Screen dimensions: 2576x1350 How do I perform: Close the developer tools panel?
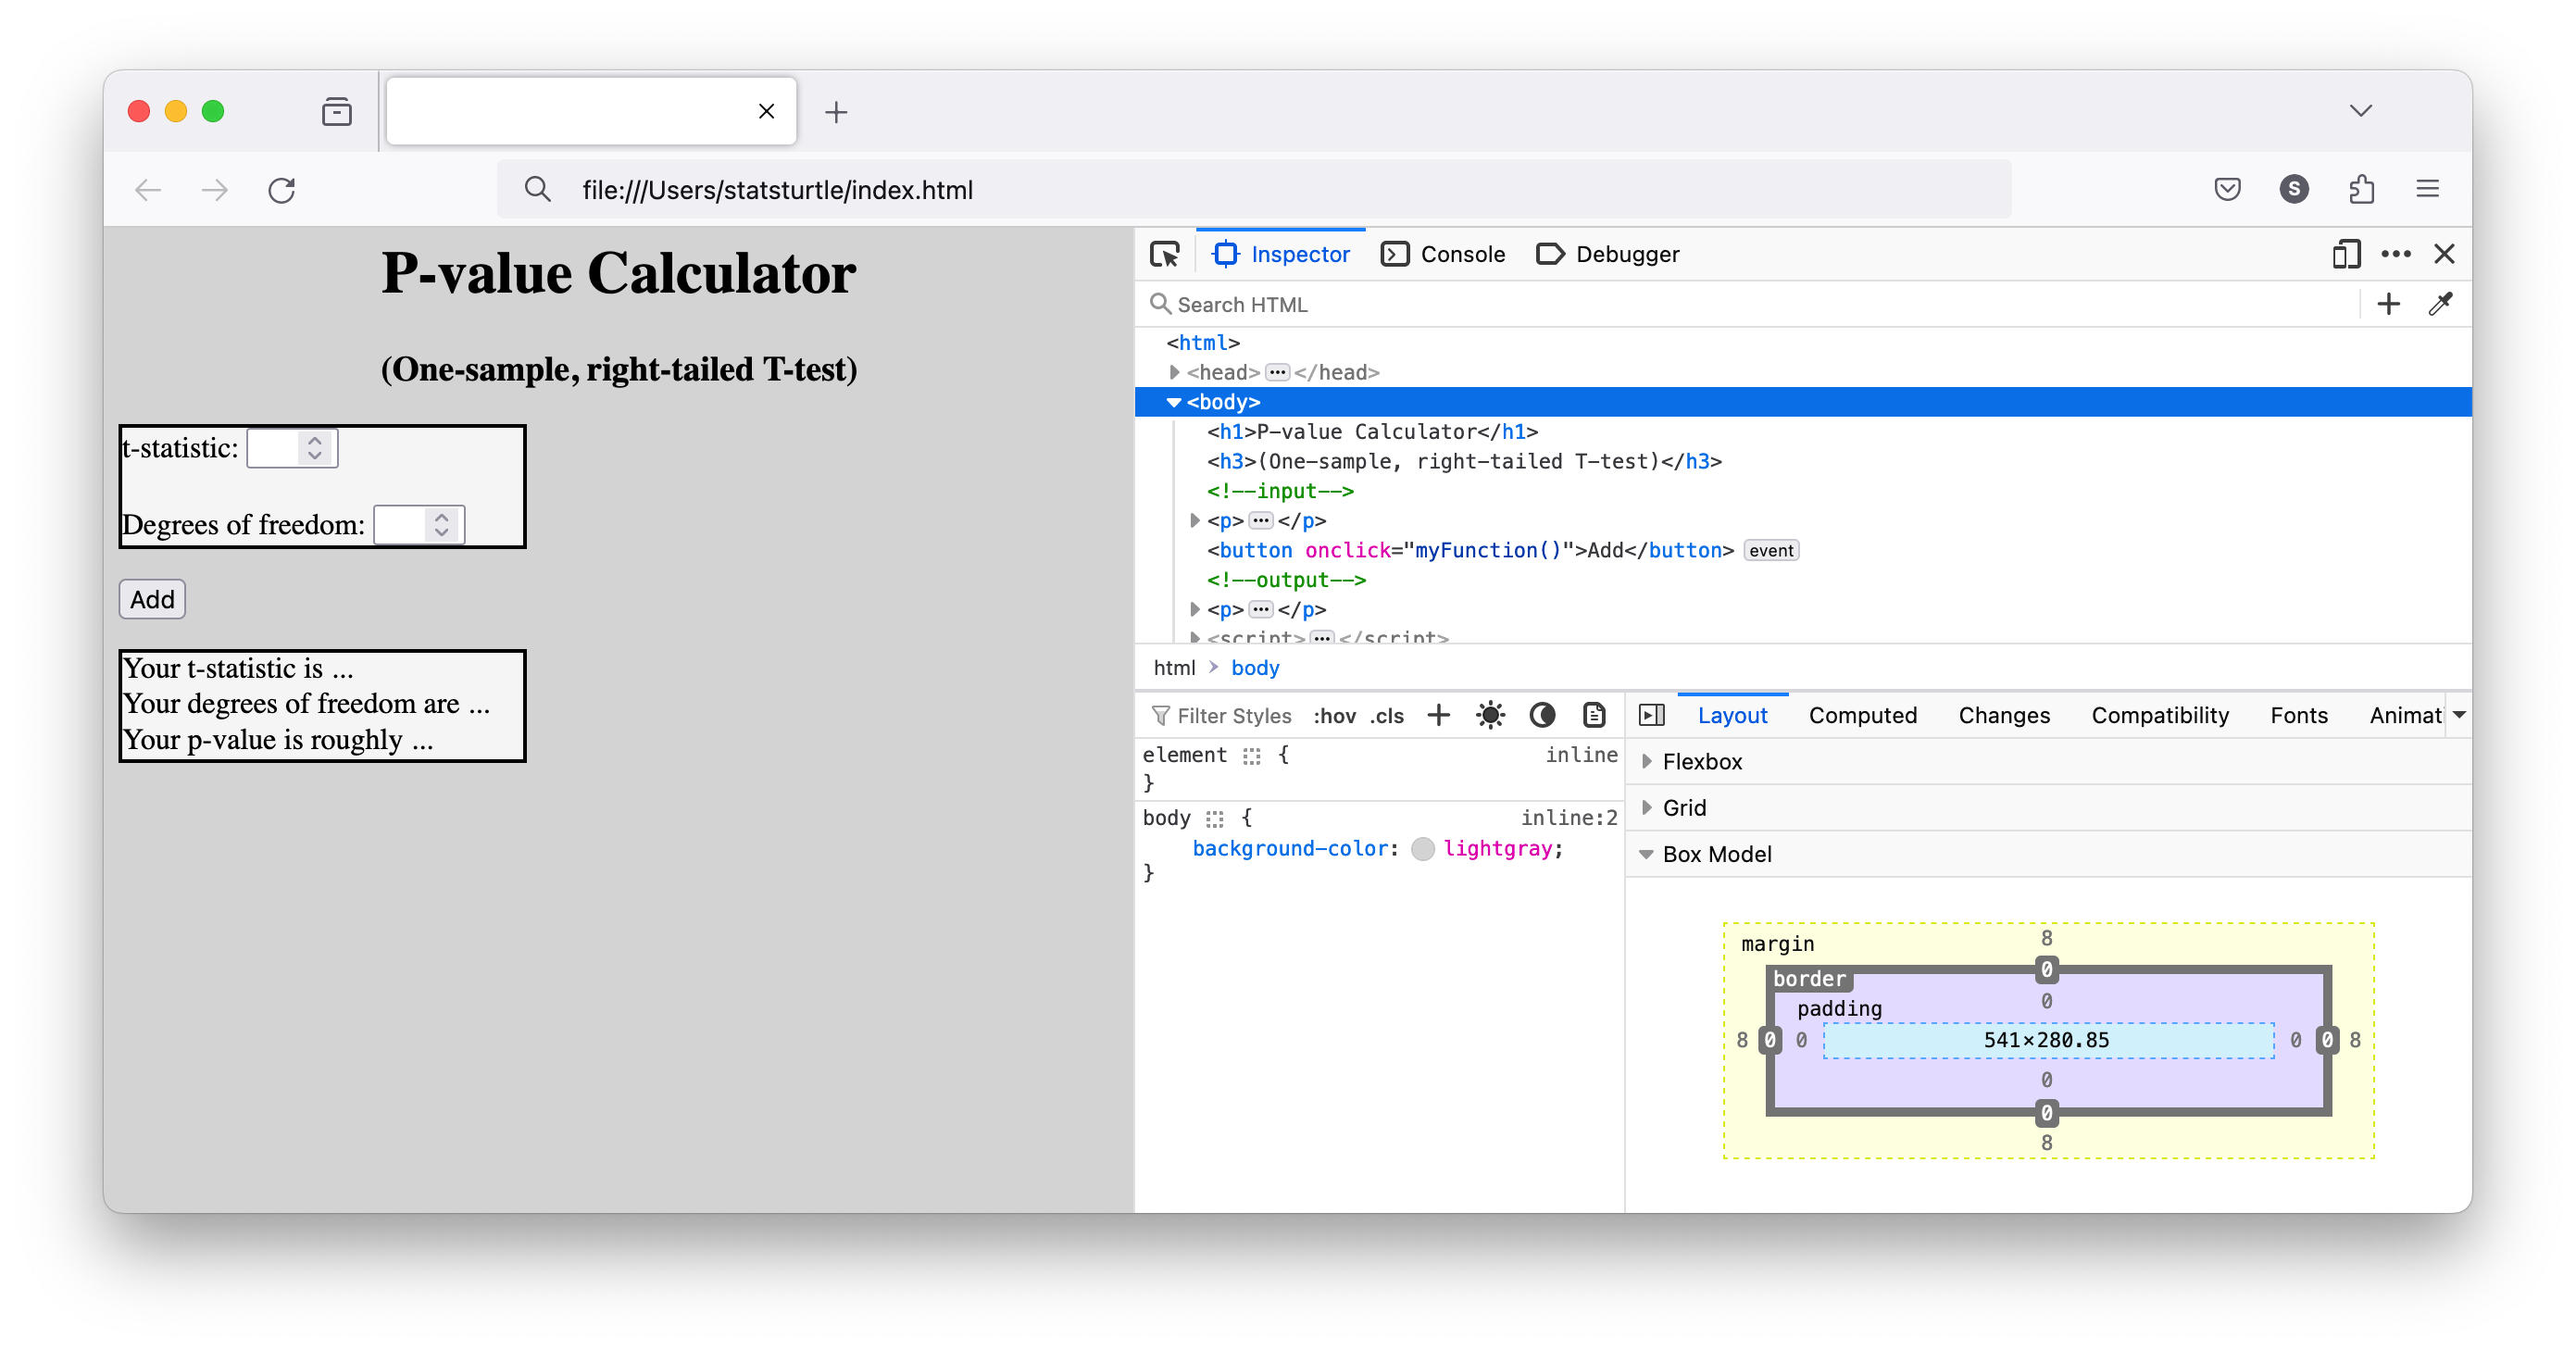(2444, 254)
